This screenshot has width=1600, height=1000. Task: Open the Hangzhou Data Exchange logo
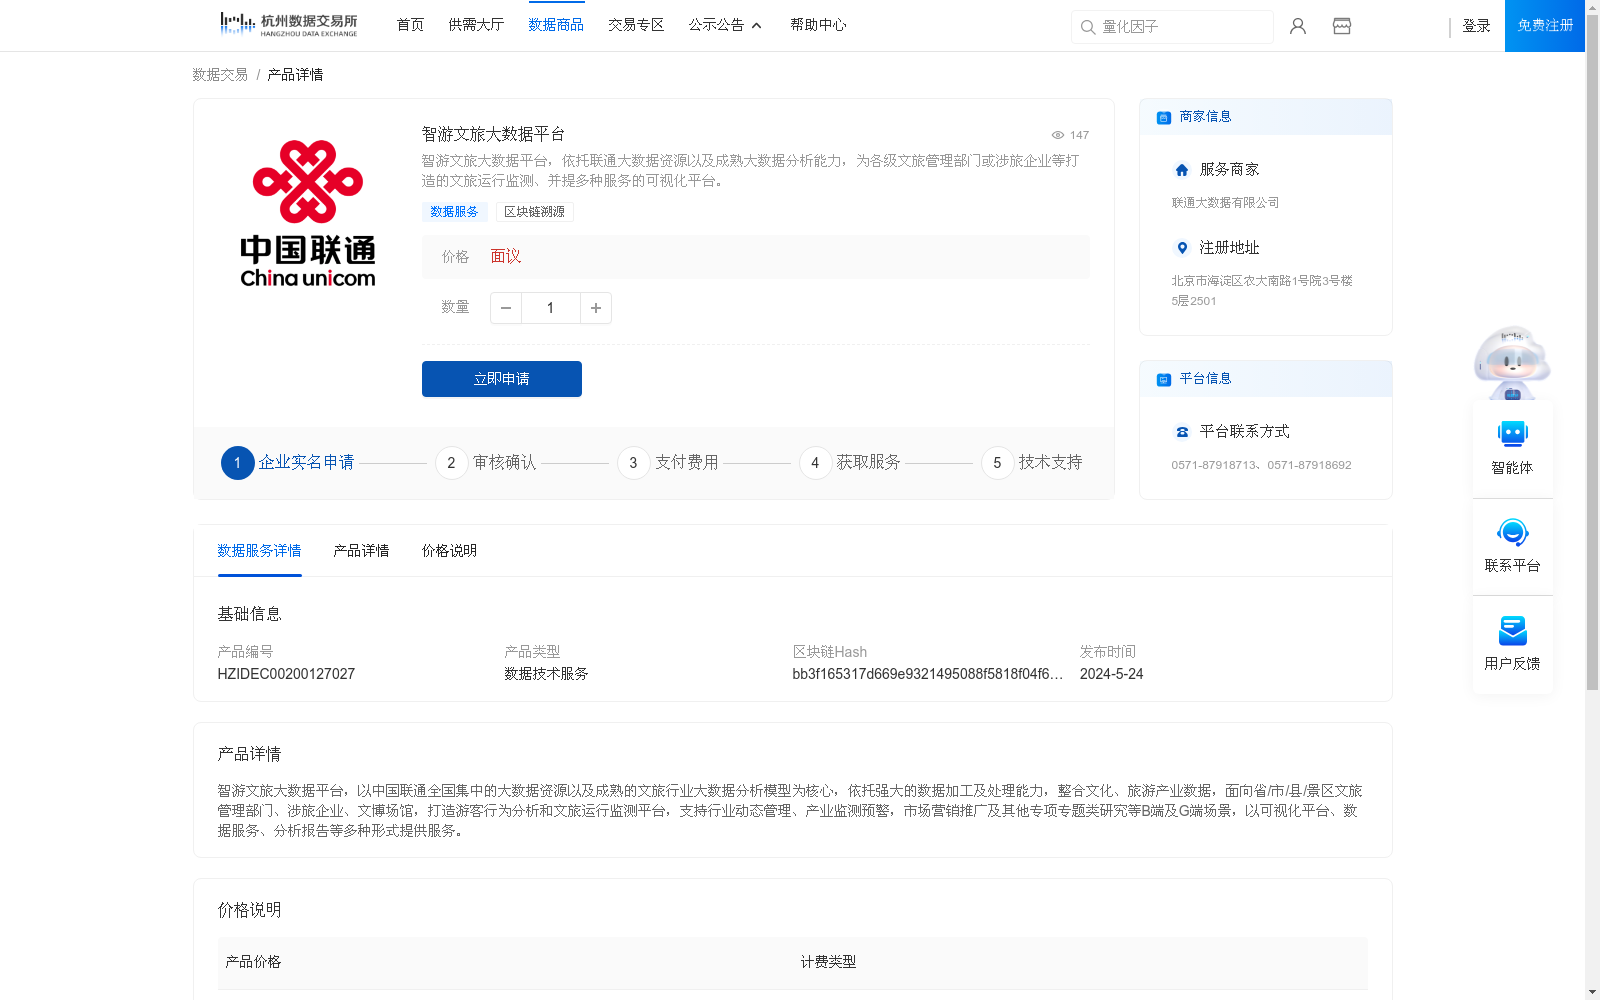pos(288,25)
